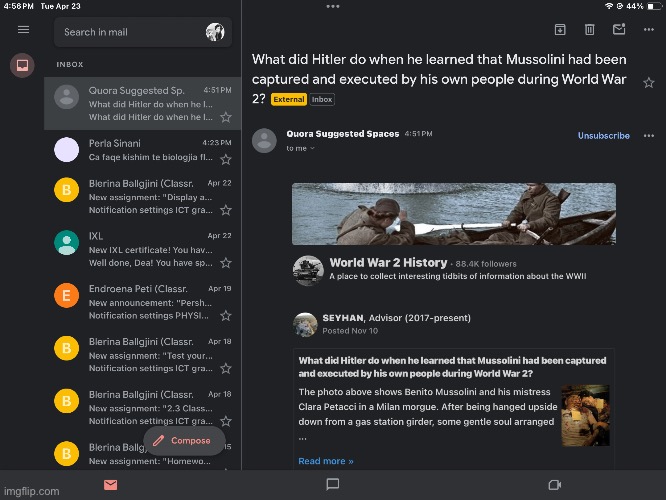Tap the battery indicator in the status bar

point(654,6)
